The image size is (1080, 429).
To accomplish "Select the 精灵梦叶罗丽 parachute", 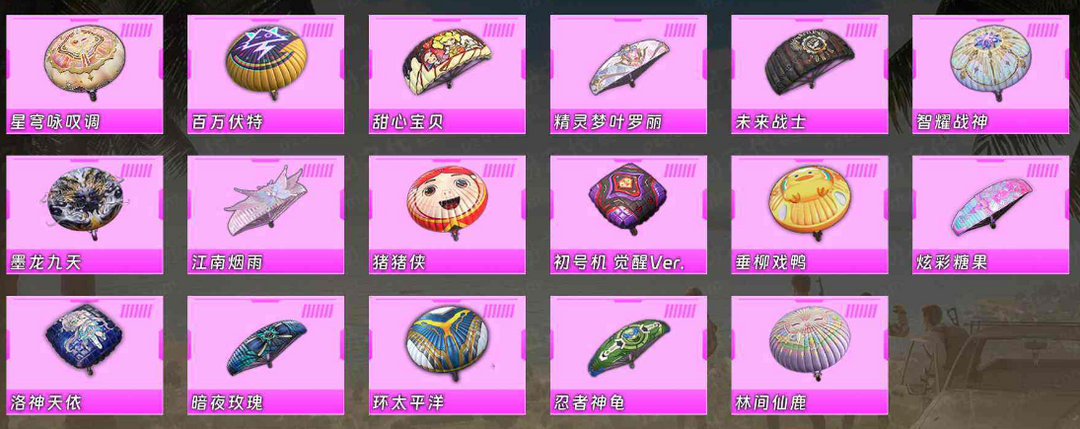I will point(628,74).
